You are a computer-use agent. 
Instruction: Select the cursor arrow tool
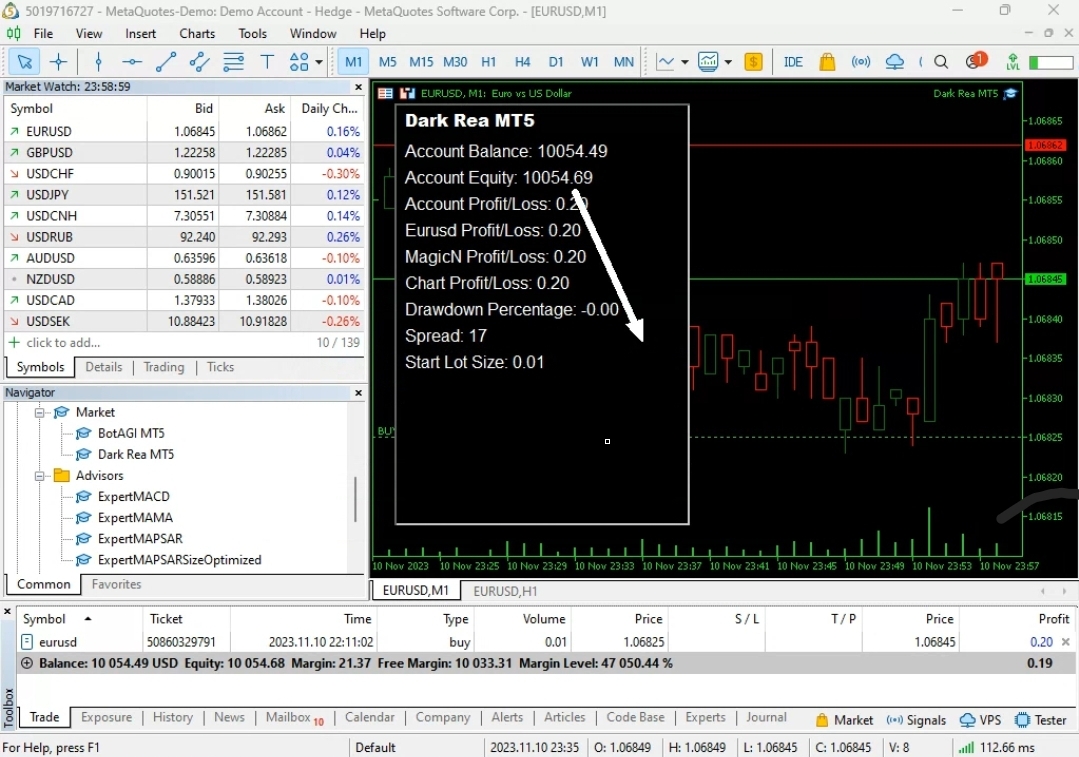point(24,62)
